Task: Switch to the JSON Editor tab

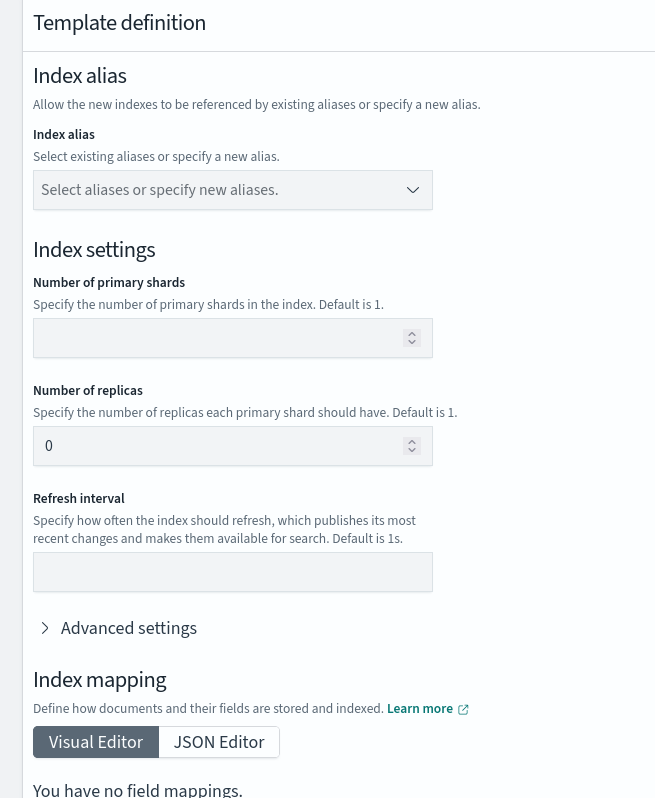Action: (219, 742)
